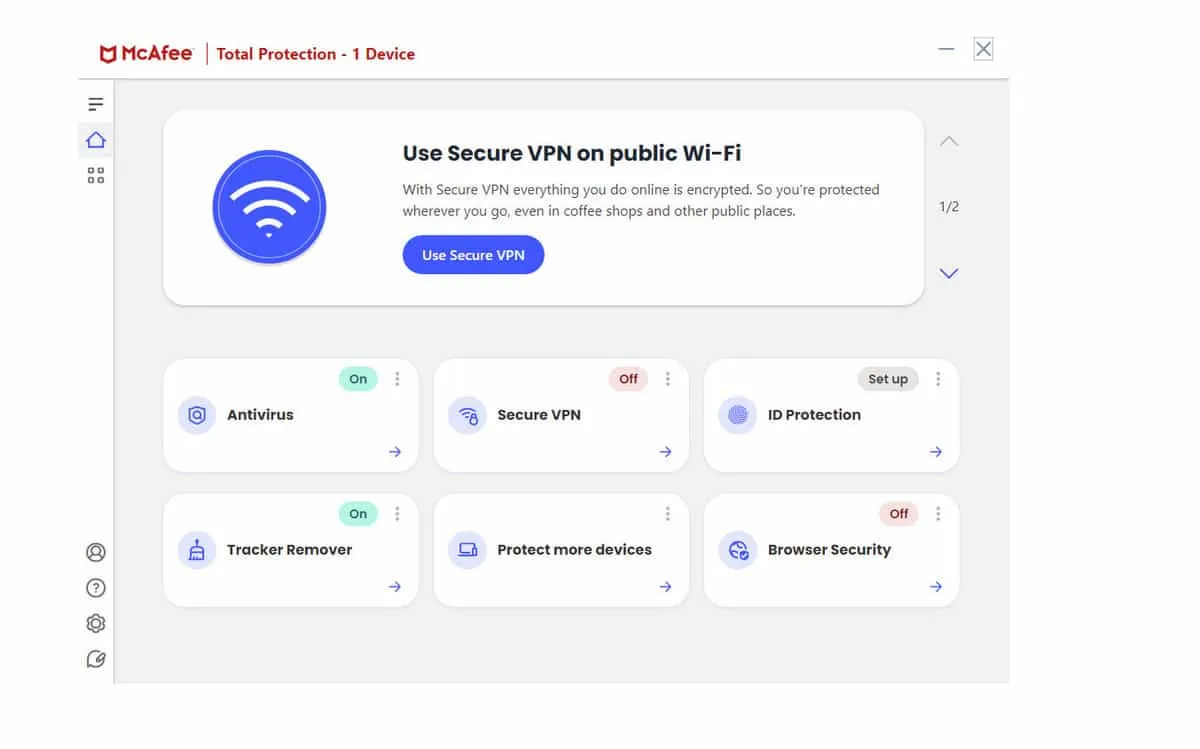The height and width of the screenshot is (749, 1200).
Task: Click the McAfee logo in the header
Action: (x=146, y=53)
